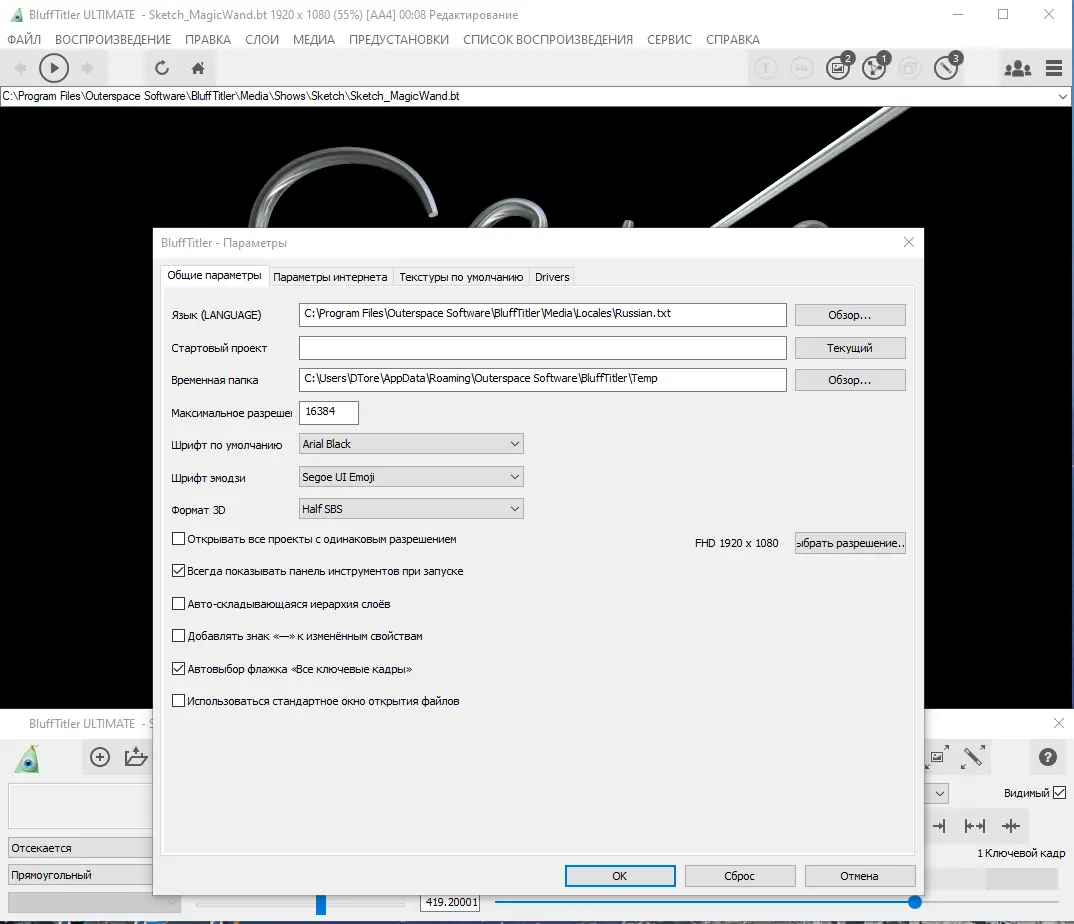Select the 'Общие параметры' tab
Screen dimensions: 1074x924
tap(214, 275)
